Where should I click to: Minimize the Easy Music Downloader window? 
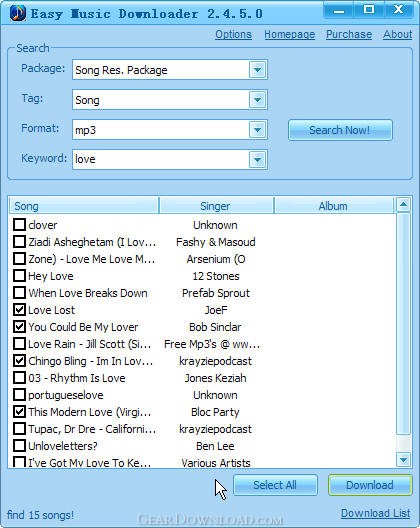[x=338, y=10]
